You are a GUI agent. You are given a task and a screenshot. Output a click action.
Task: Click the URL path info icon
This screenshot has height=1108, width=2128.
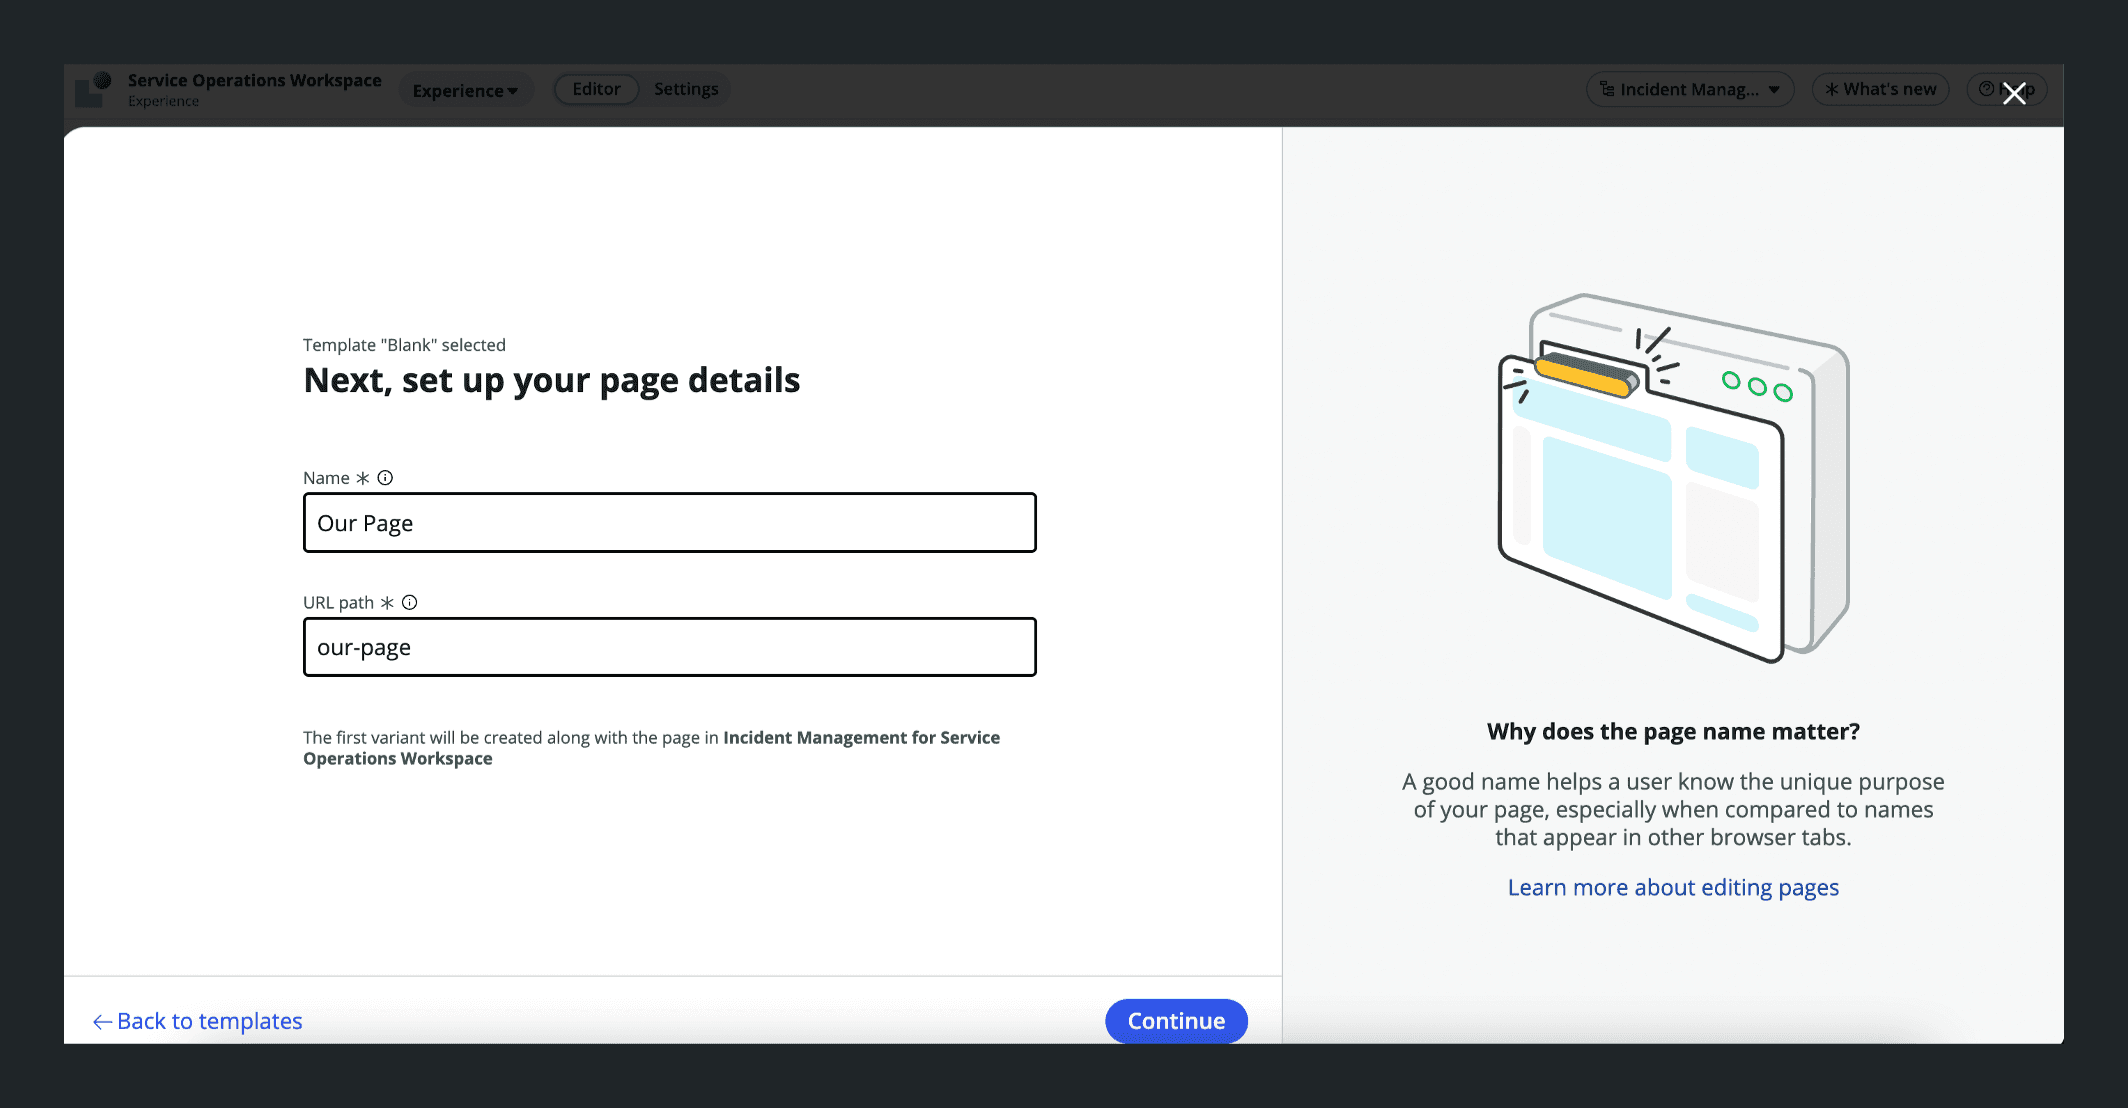click(x=410, y=602)
